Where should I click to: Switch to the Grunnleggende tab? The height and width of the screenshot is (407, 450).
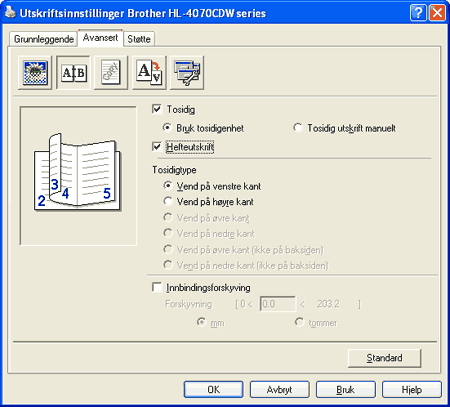point(44,39)
